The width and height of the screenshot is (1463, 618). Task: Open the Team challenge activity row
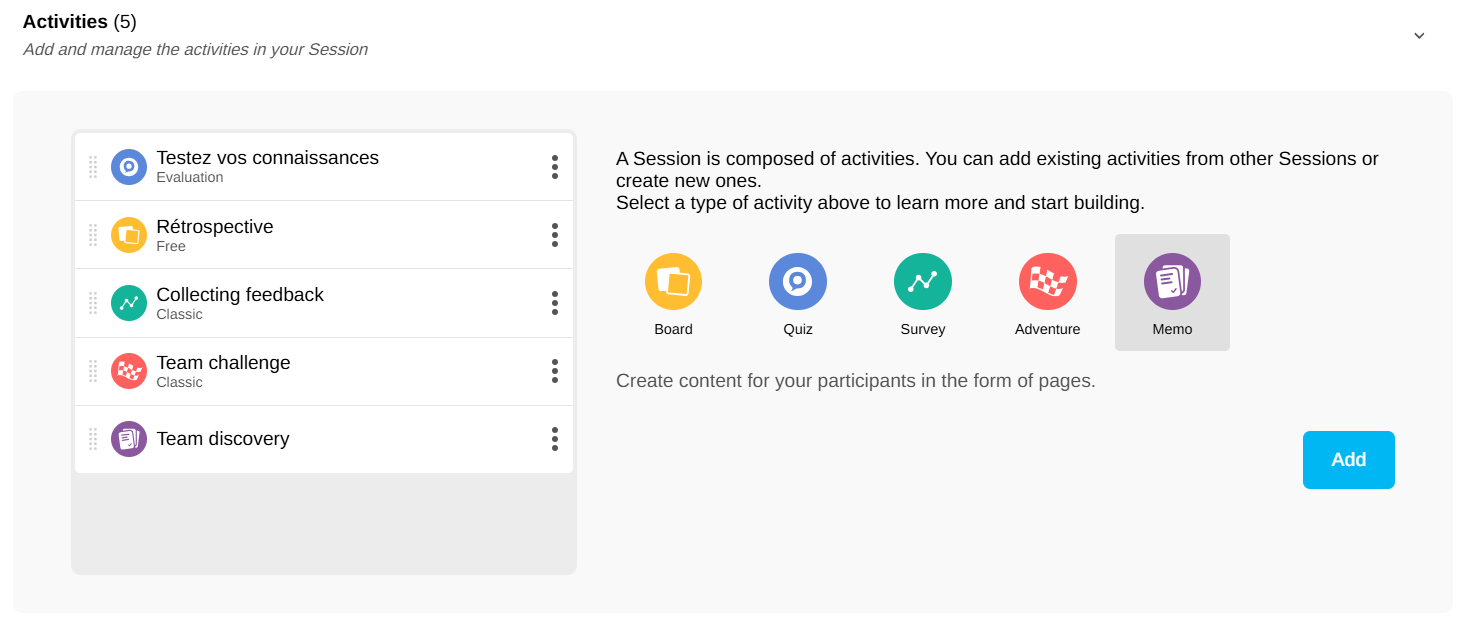tap(223, 363)
